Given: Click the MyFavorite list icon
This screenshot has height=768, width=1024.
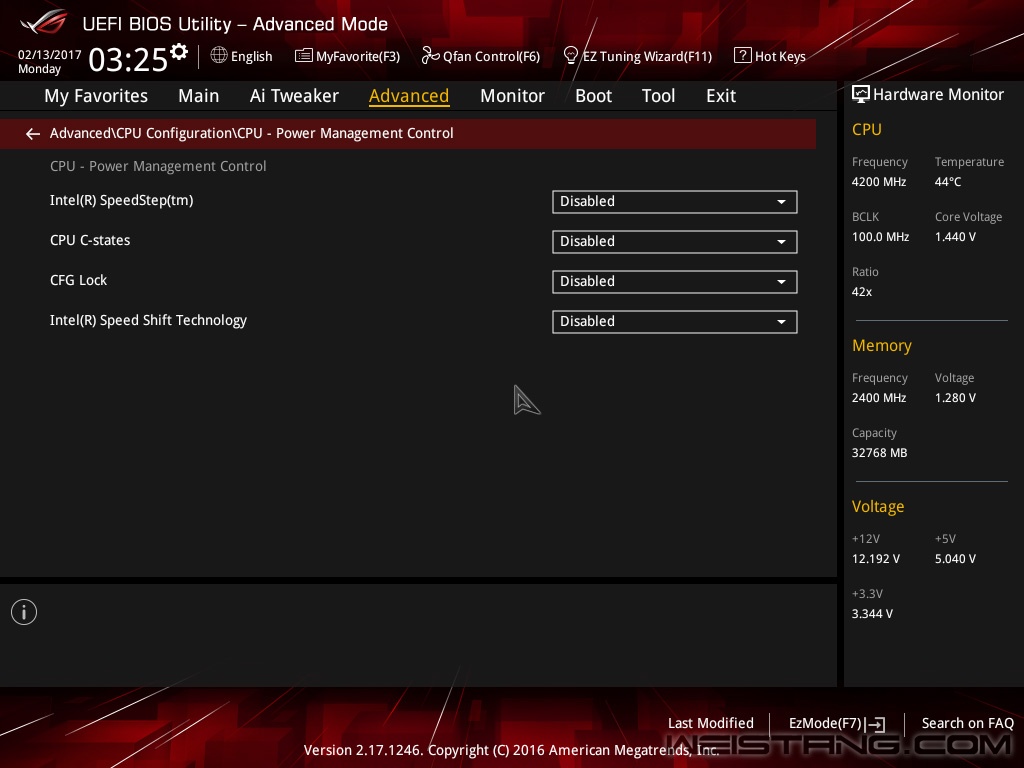Looking at the screenshot, I should [x=304, y=56].
